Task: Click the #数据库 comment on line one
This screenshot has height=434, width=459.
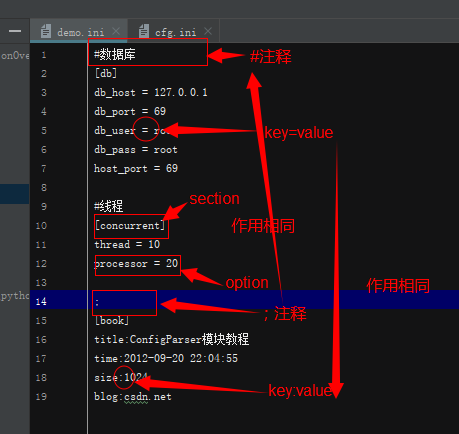Action: (115, 54)
